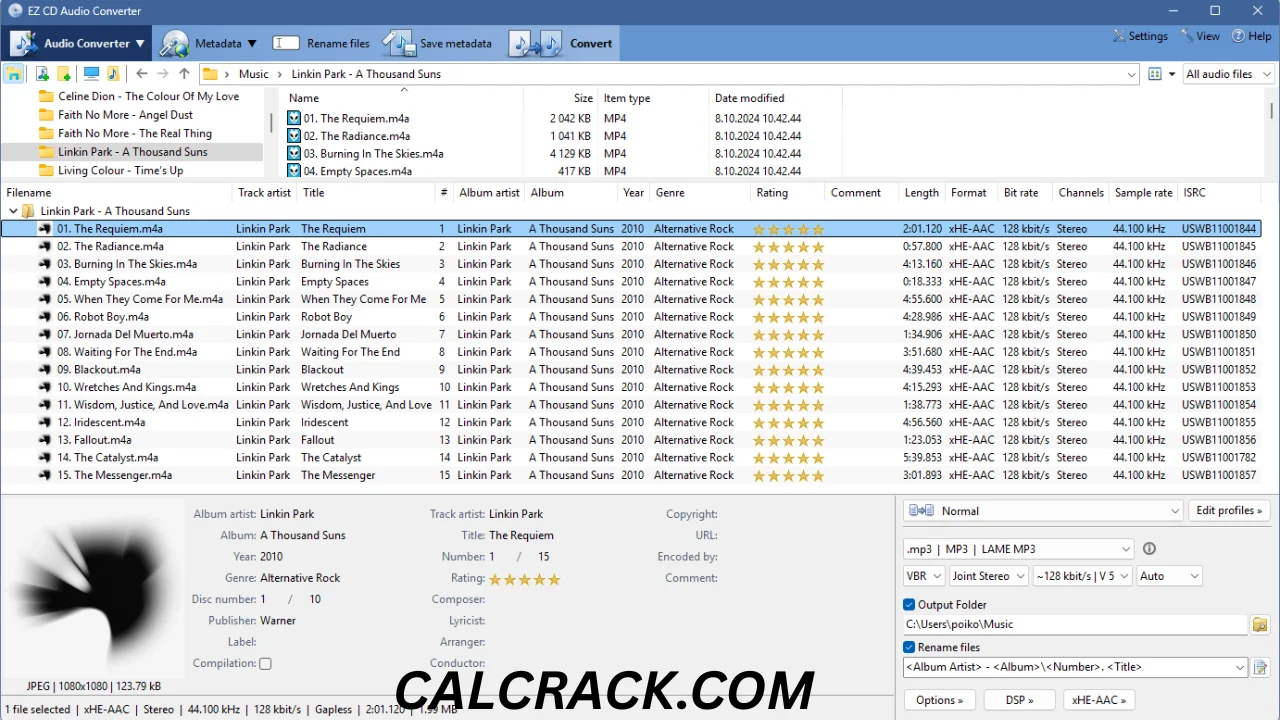Sort file browser by Date modified
This screenshot has height=720, width=1280.
click(x=750, y=98)
